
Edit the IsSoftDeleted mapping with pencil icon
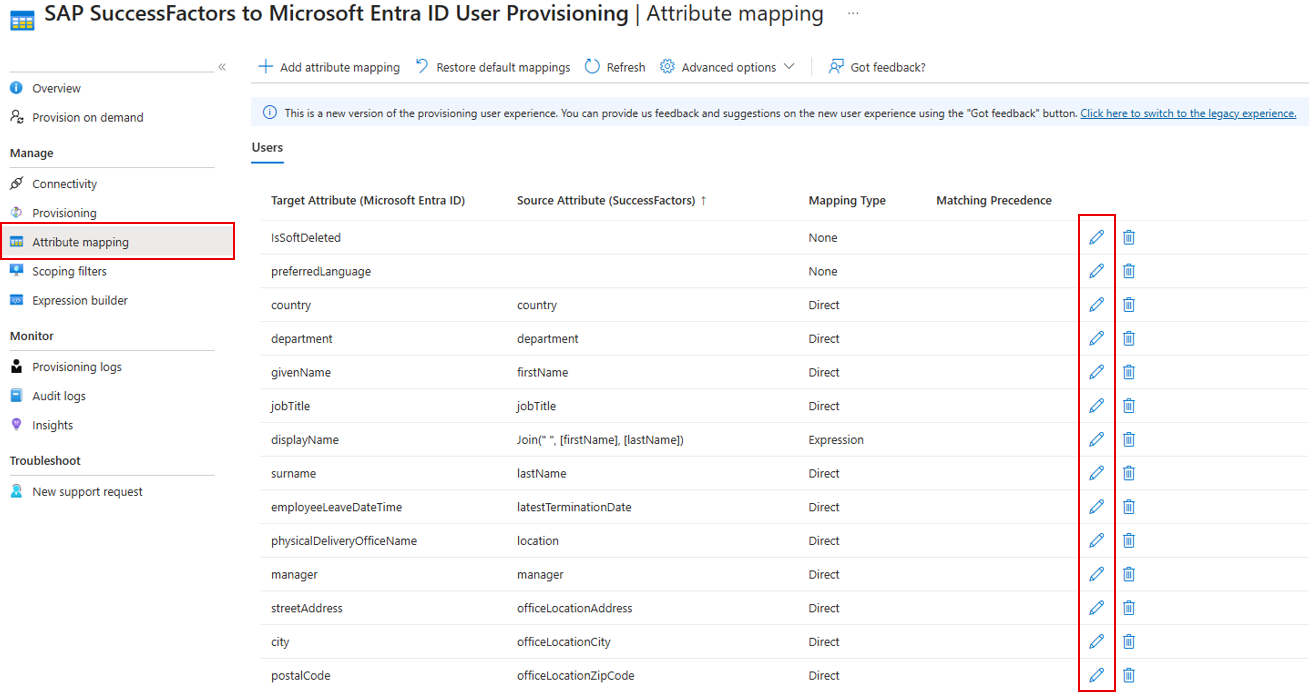(1097, 237)
